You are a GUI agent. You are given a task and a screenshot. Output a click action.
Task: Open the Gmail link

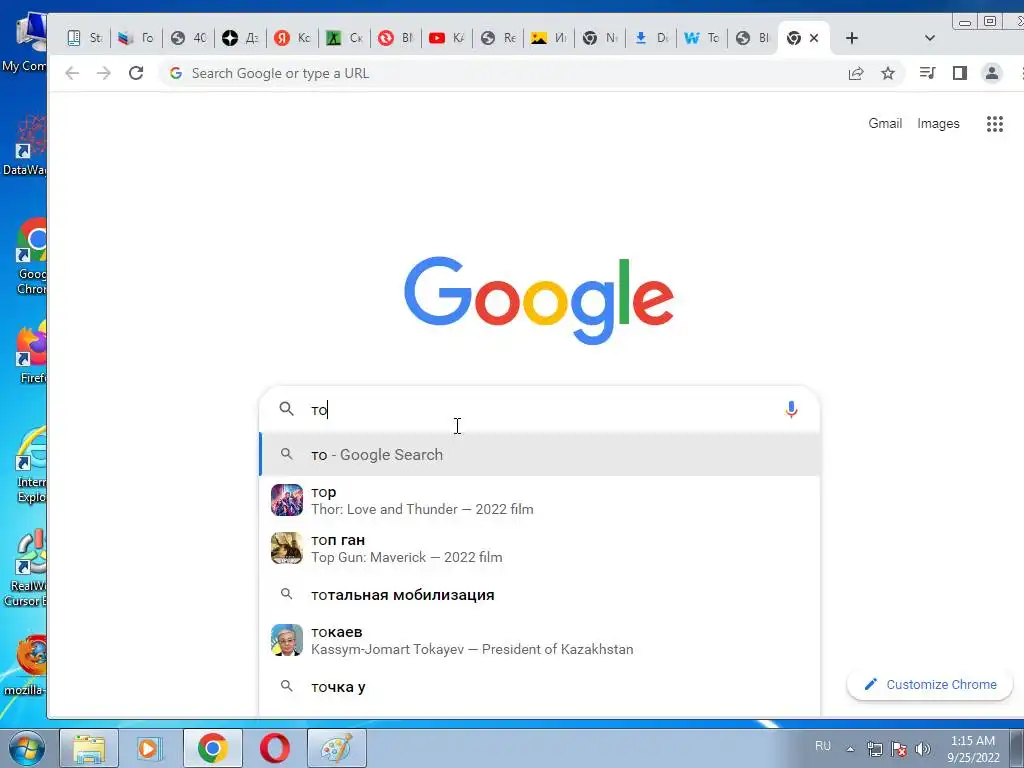pos(885,123)
